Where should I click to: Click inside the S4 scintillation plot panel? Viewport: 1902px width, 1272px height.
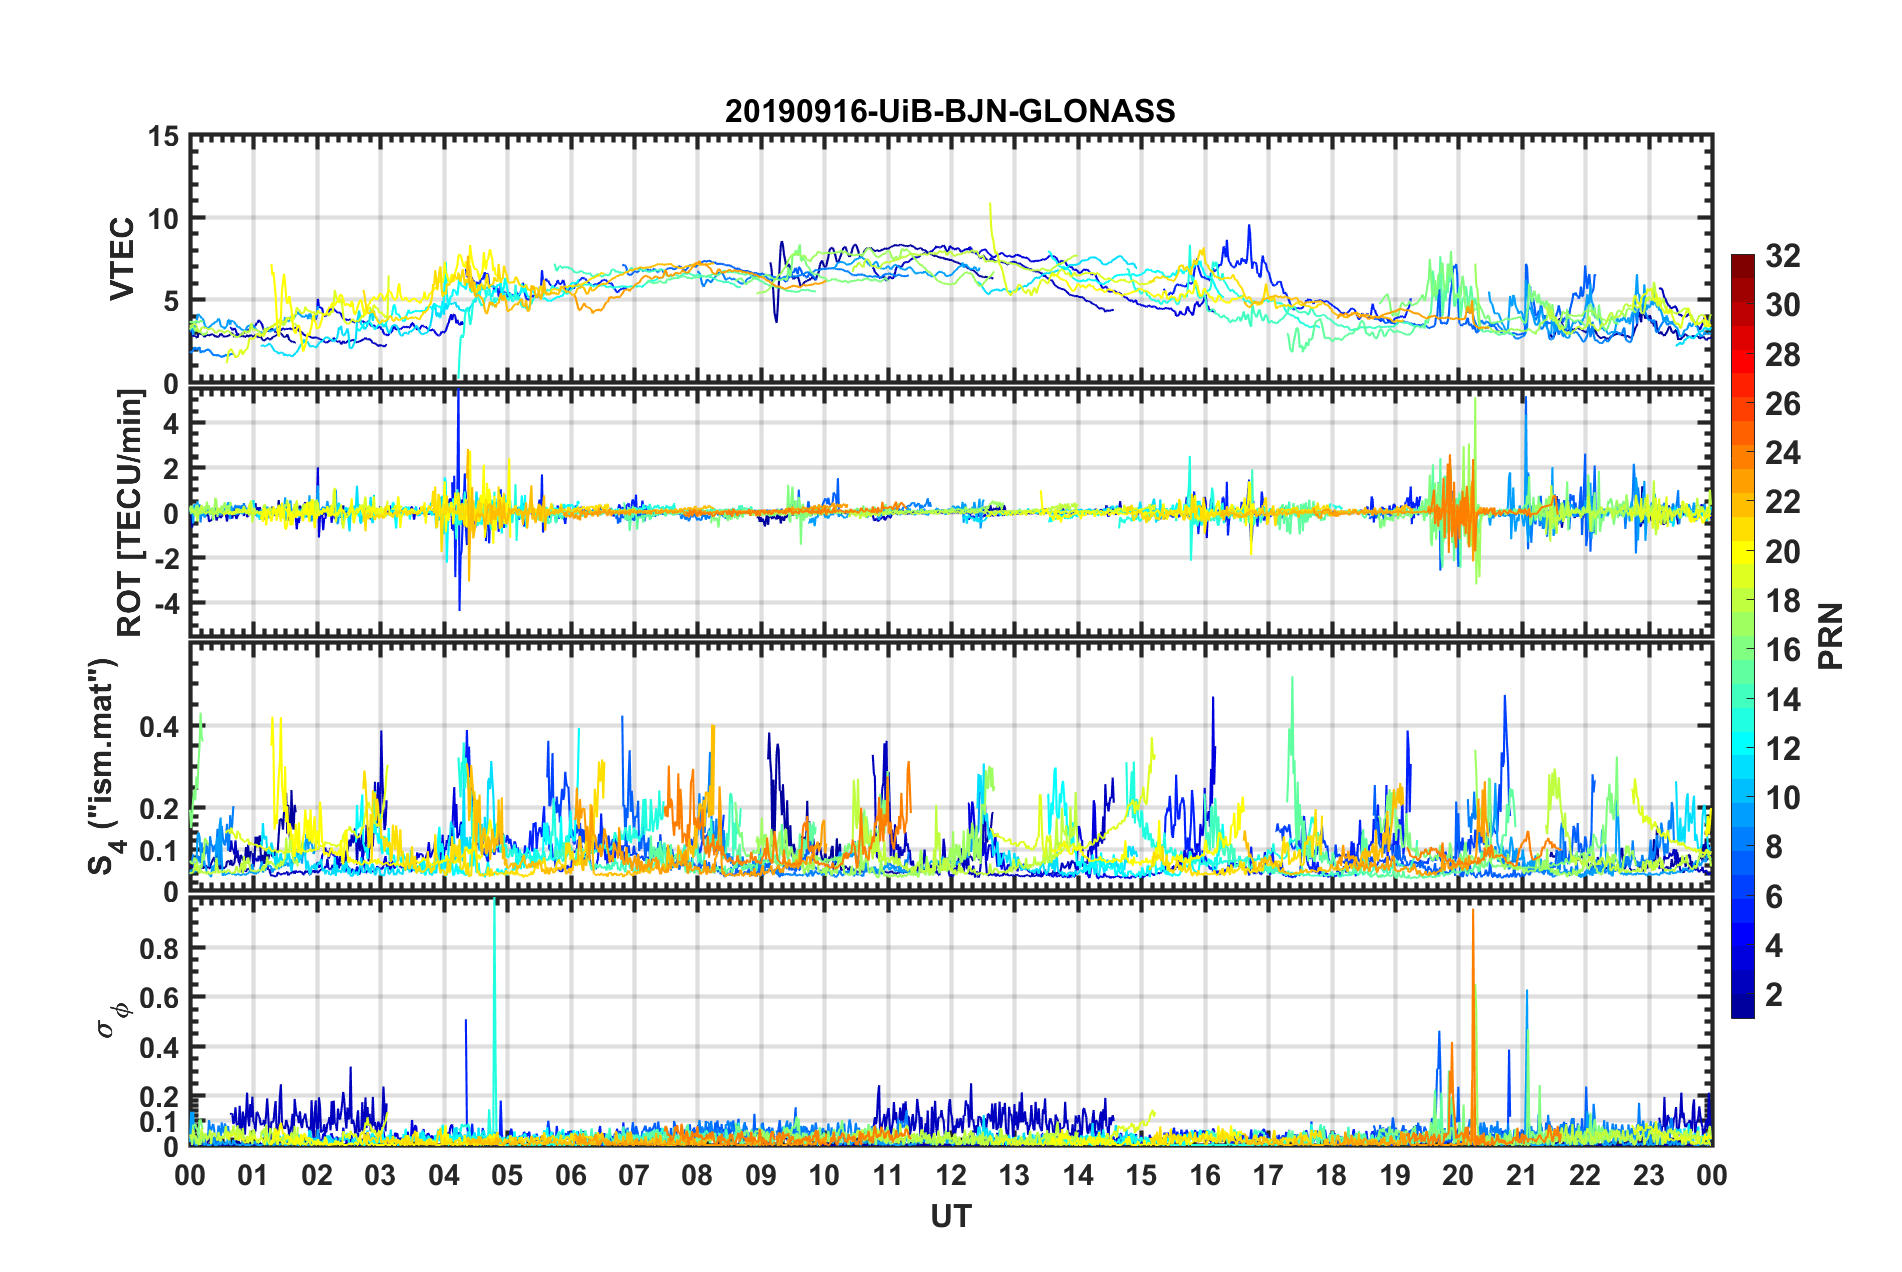951,767
